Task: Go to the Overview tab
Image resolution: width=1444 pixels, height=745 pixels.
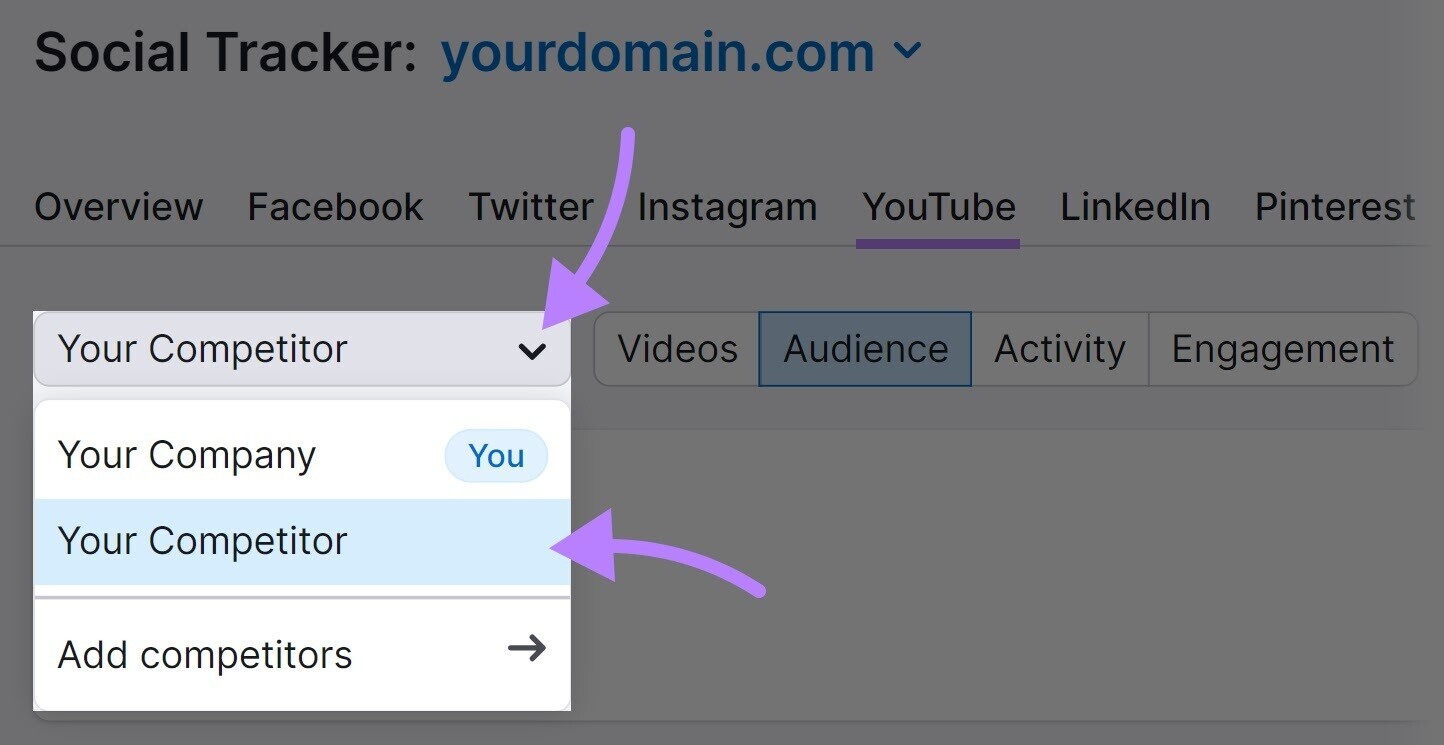Action: 118,207
